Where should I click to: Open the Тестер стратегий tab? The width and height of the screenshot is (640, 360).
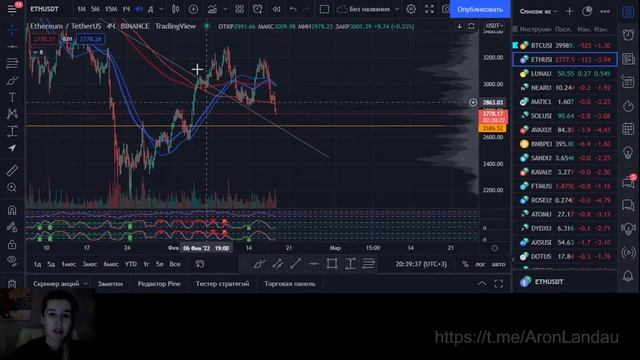222,283
